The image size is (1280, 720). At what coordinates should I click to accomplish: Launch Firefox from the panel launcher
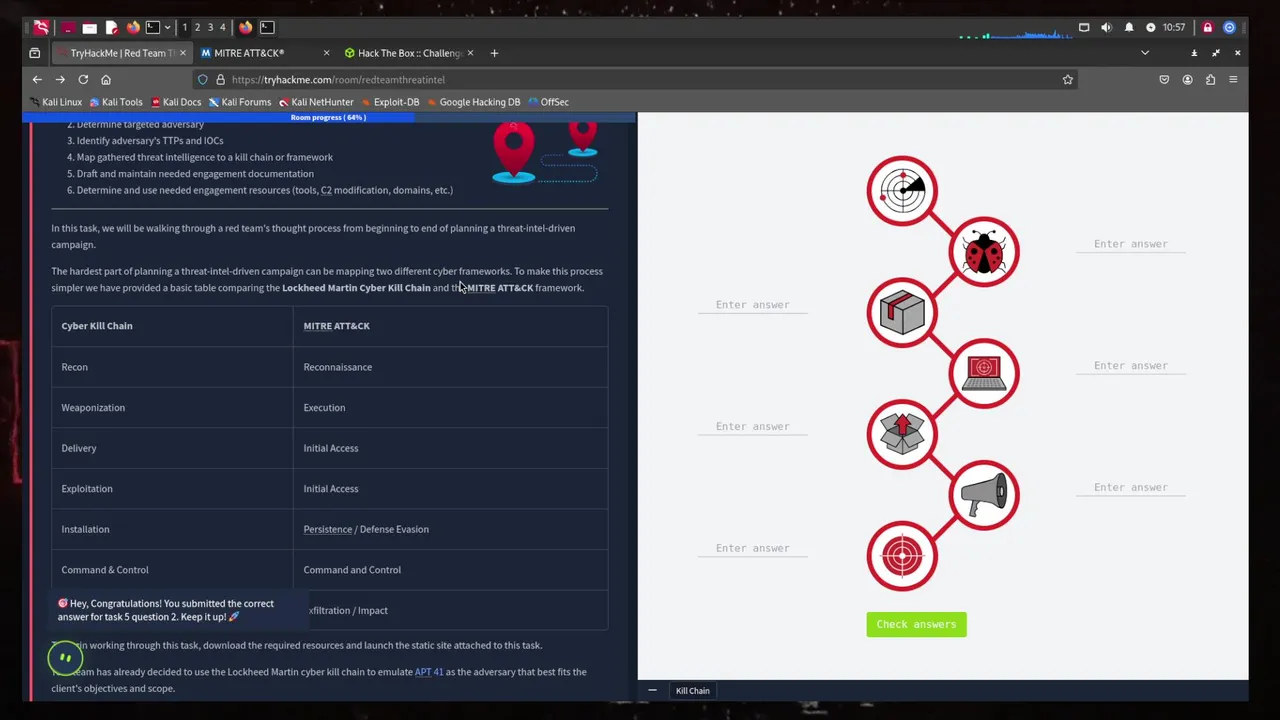tap(133, 27)
